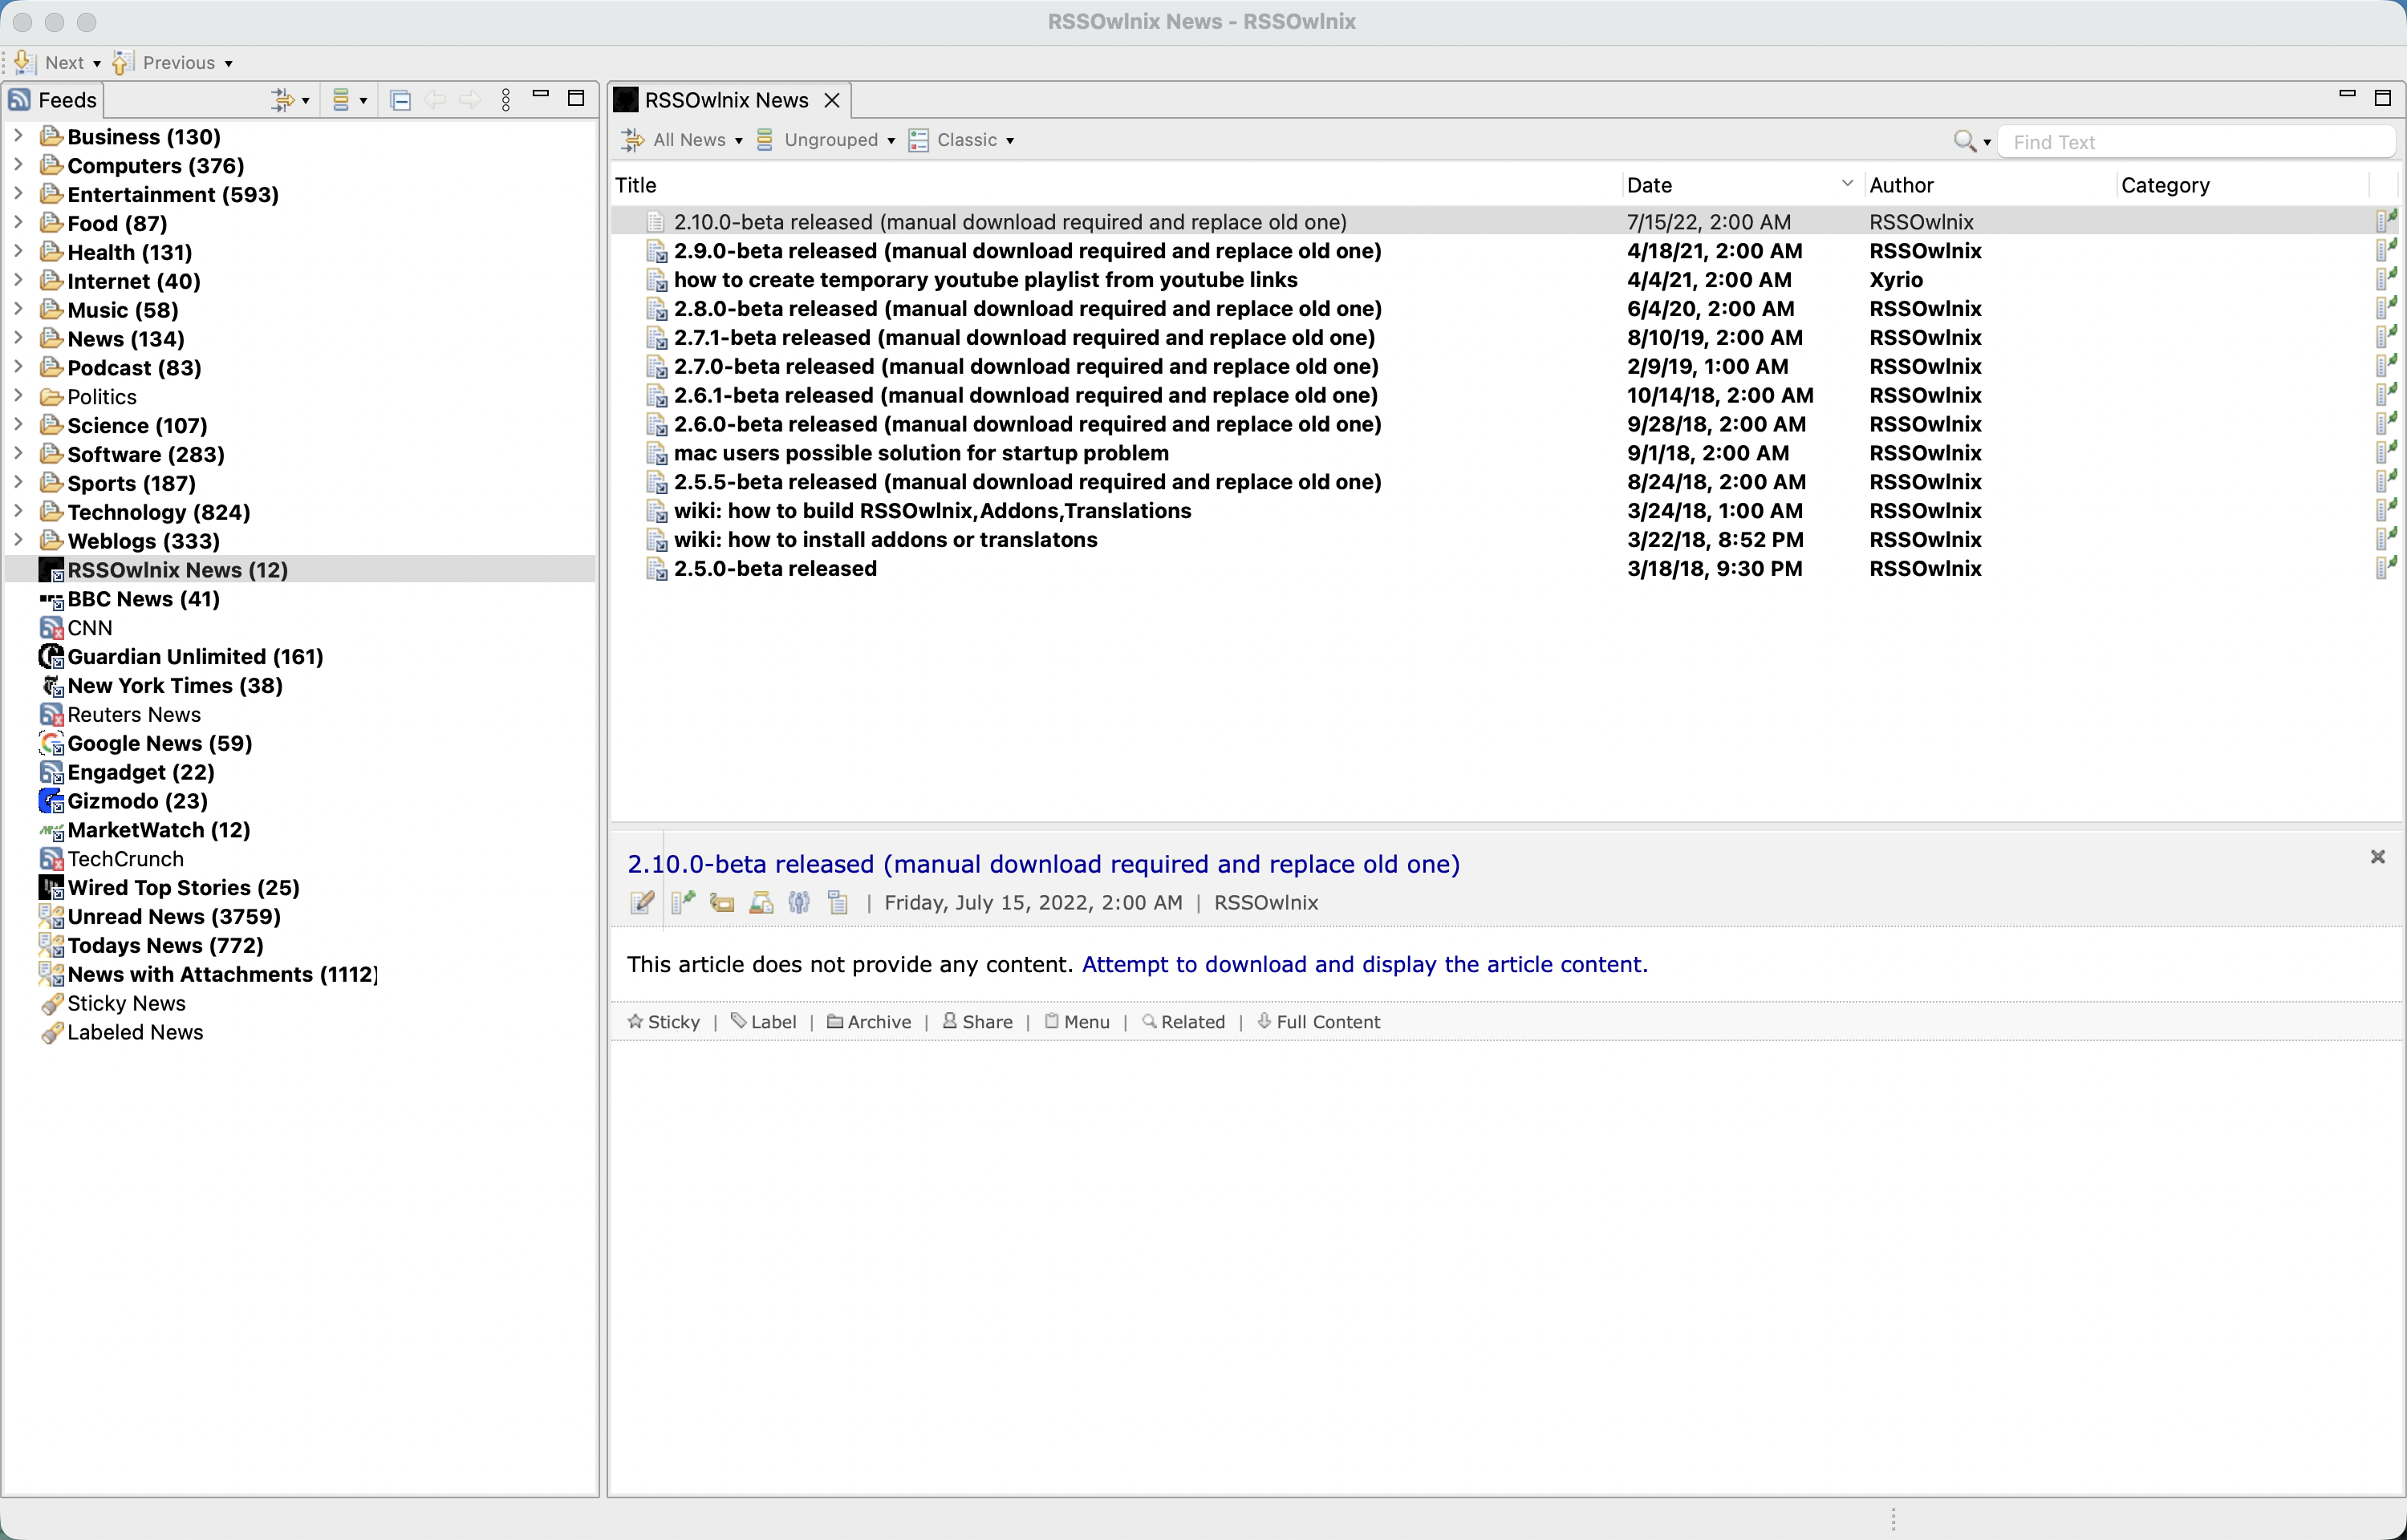Sort news by the Title column header

tap(1117, 185)
